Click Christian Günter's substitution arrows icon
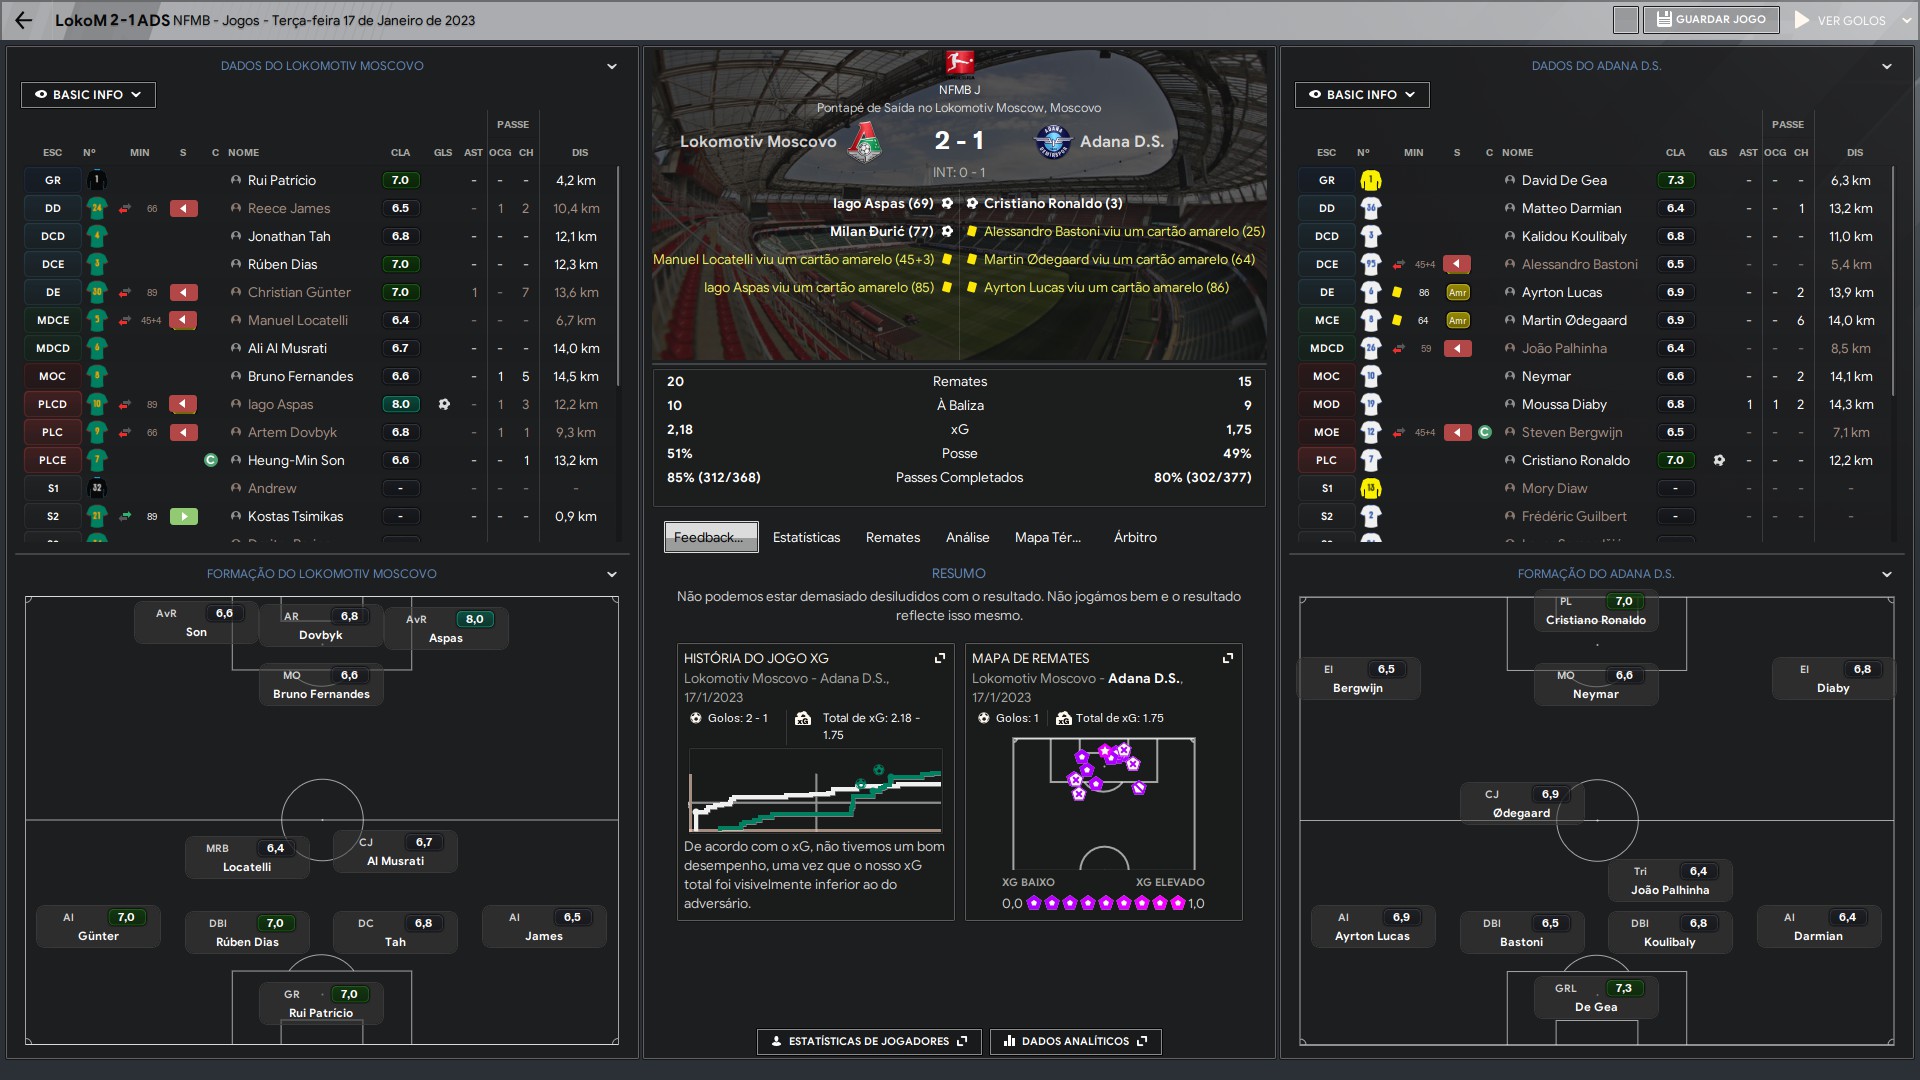The image size is (1920, 1080). tap(125, 293)
